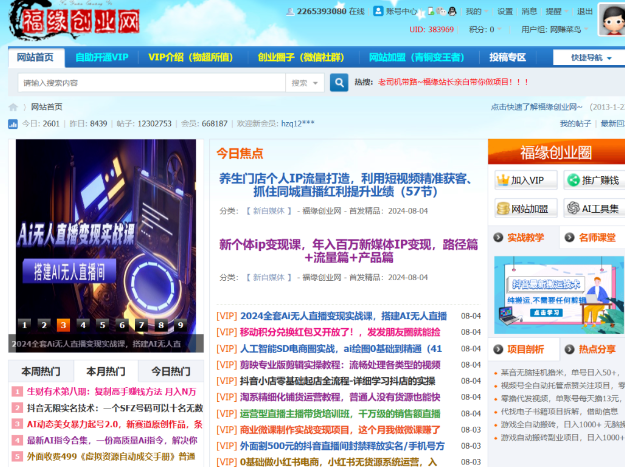This screenshot has height=467, width=625.
Task: Click the 加入VIP button
Action: click(x=526, y=180)
